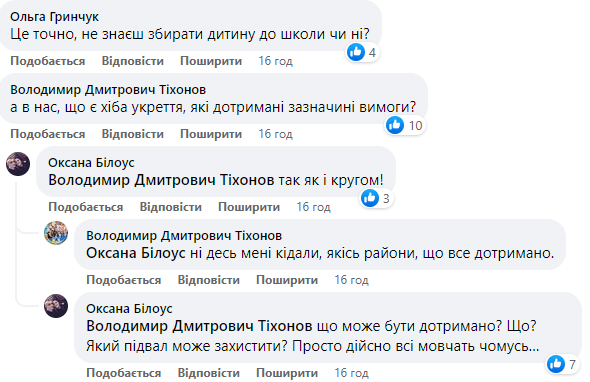Open the Ольга Гринчук author name link
This screenshot has height=382, width=590.
coord(54,17)
